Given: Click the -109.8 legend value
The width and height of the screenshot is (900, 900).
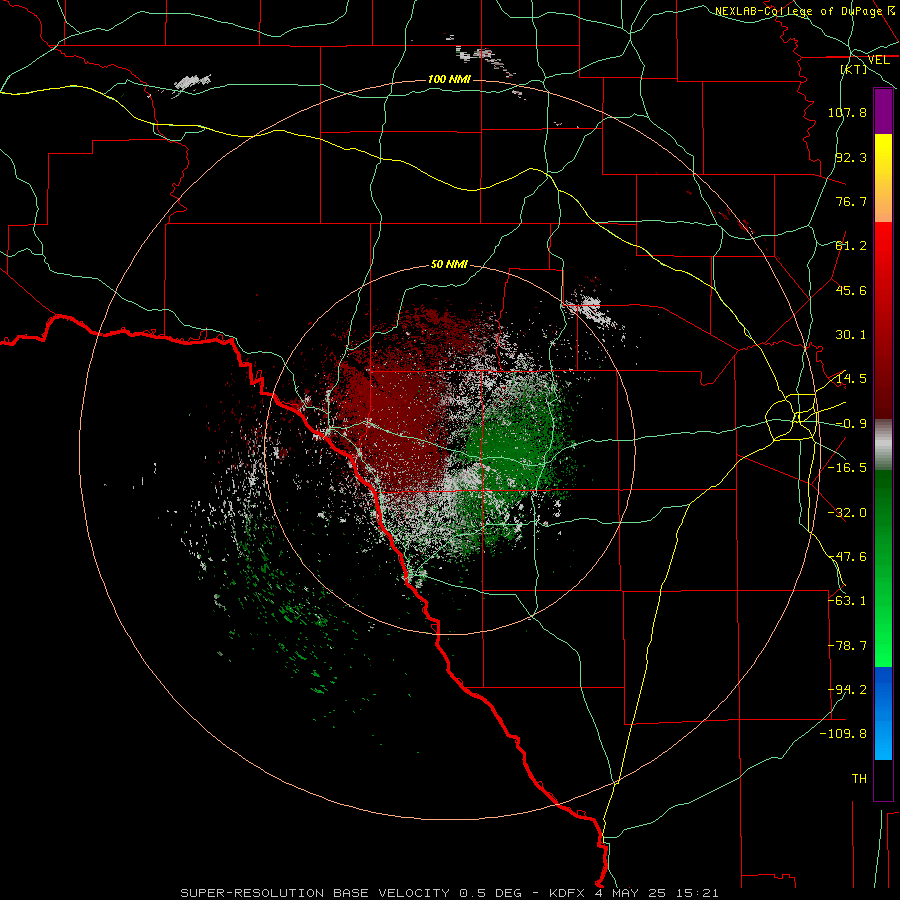Looking at the screenshot, I should pyautogui.click(x=844, y=734).
